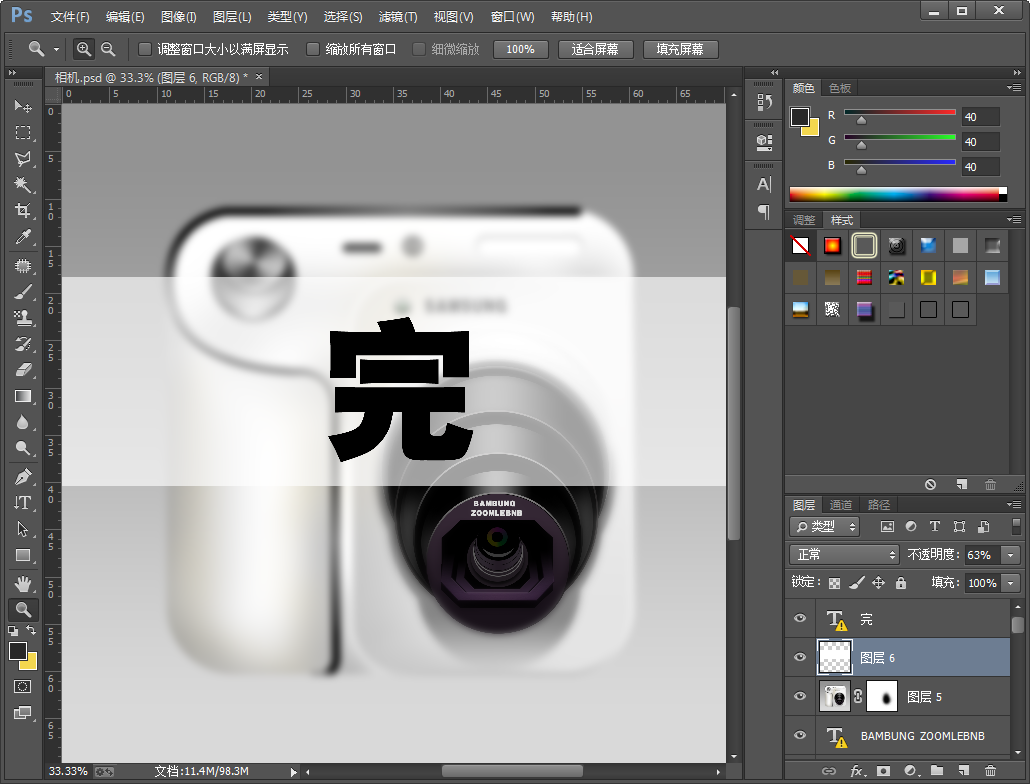Select the Dodge tool
This screenshot has width=1030, height=784.
(x=23, y=448)
